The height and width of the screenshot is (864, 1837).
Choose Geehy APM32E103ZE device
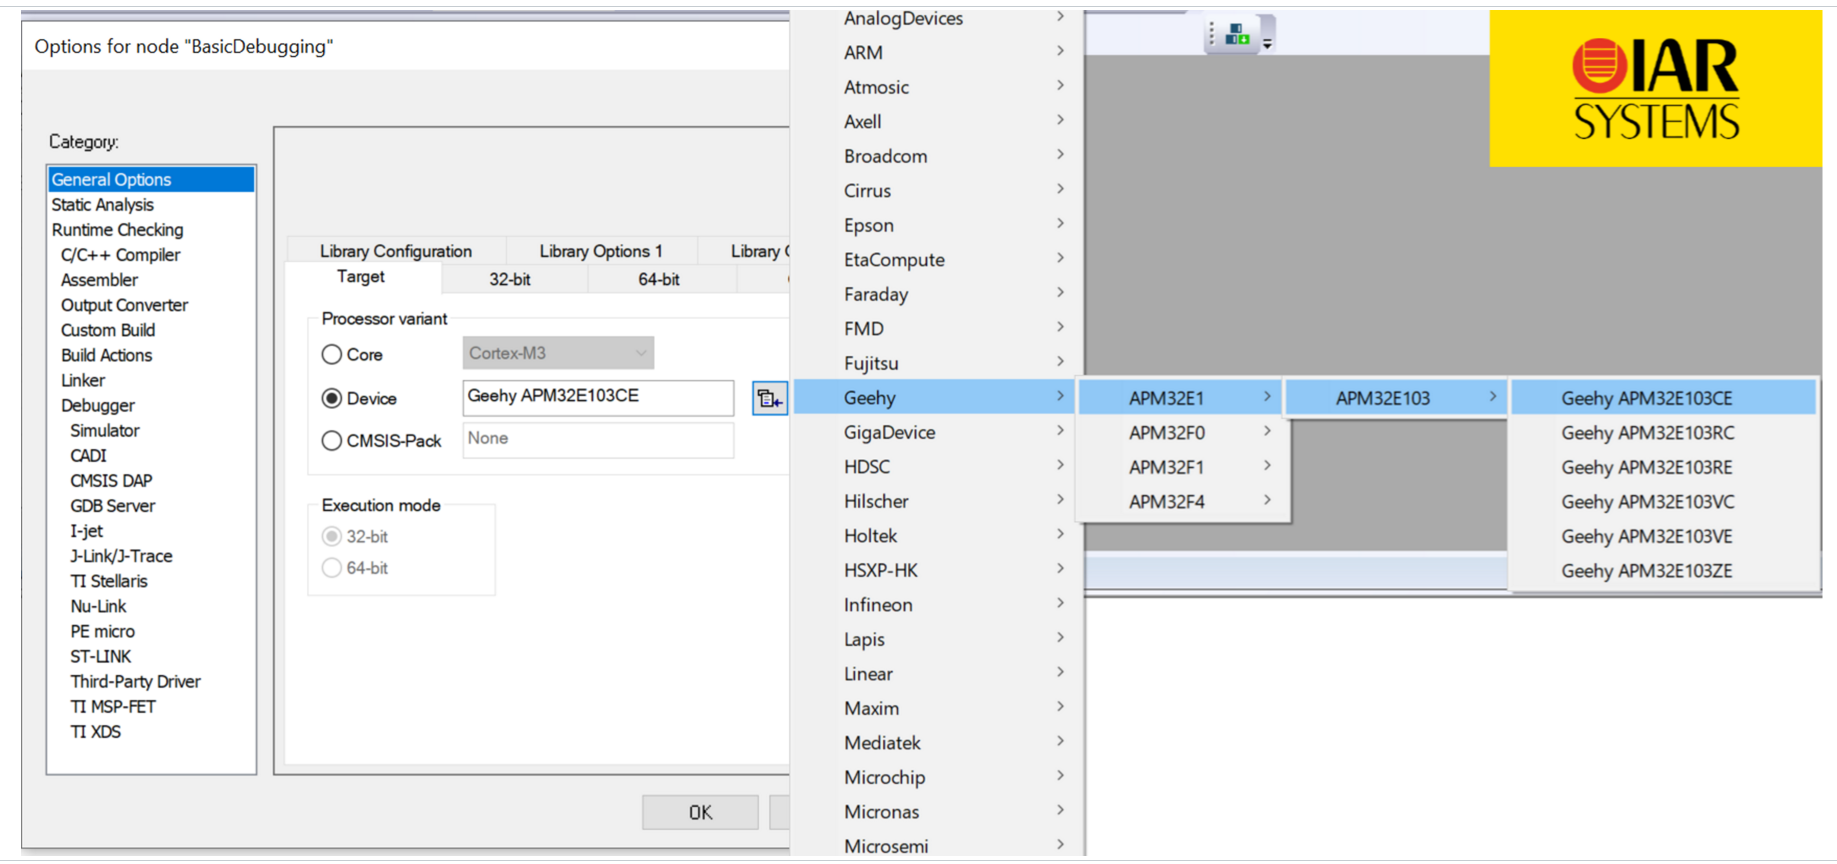point(1664,570)
